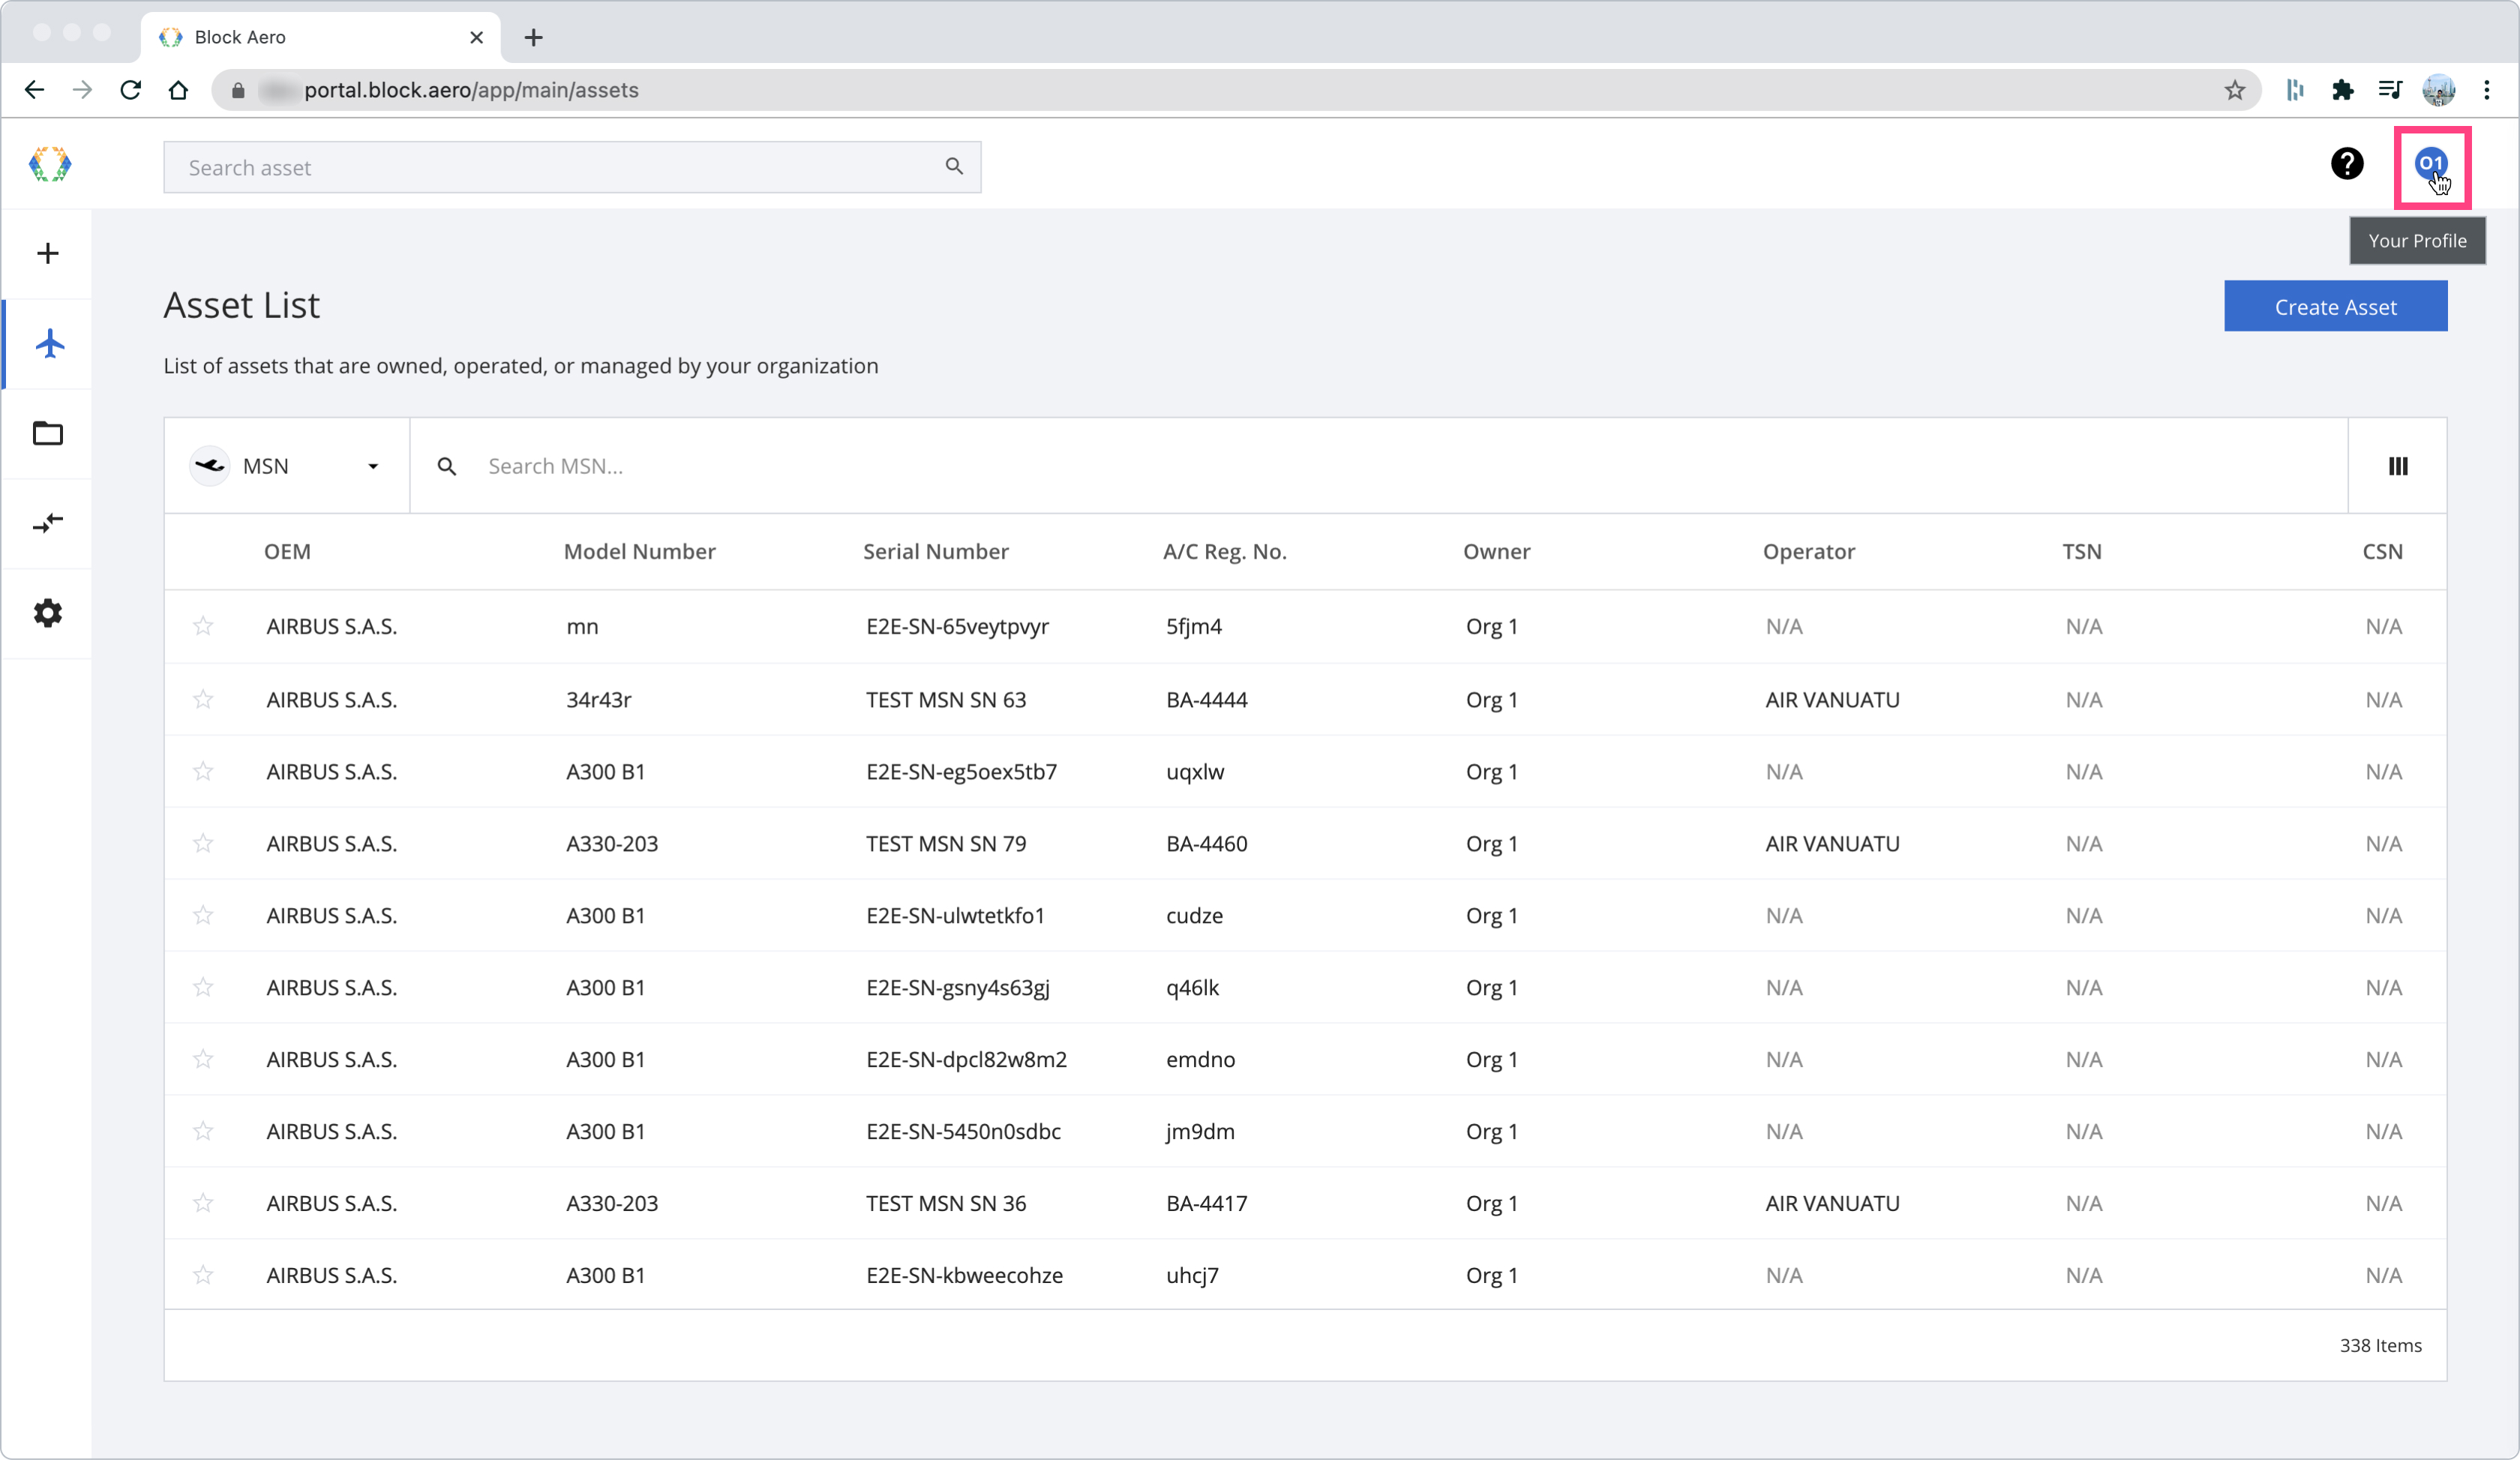Open the settings gear in sidebar
Viewport: 2520px width, 1460px height.
48,613
